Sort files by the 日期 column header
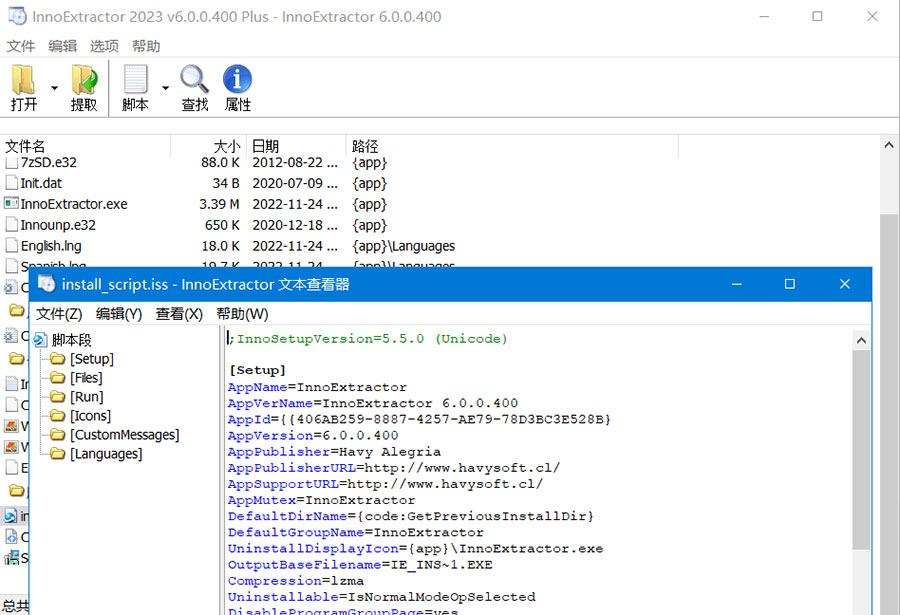This screenshot has width=900, height=615. click(265, 145)
